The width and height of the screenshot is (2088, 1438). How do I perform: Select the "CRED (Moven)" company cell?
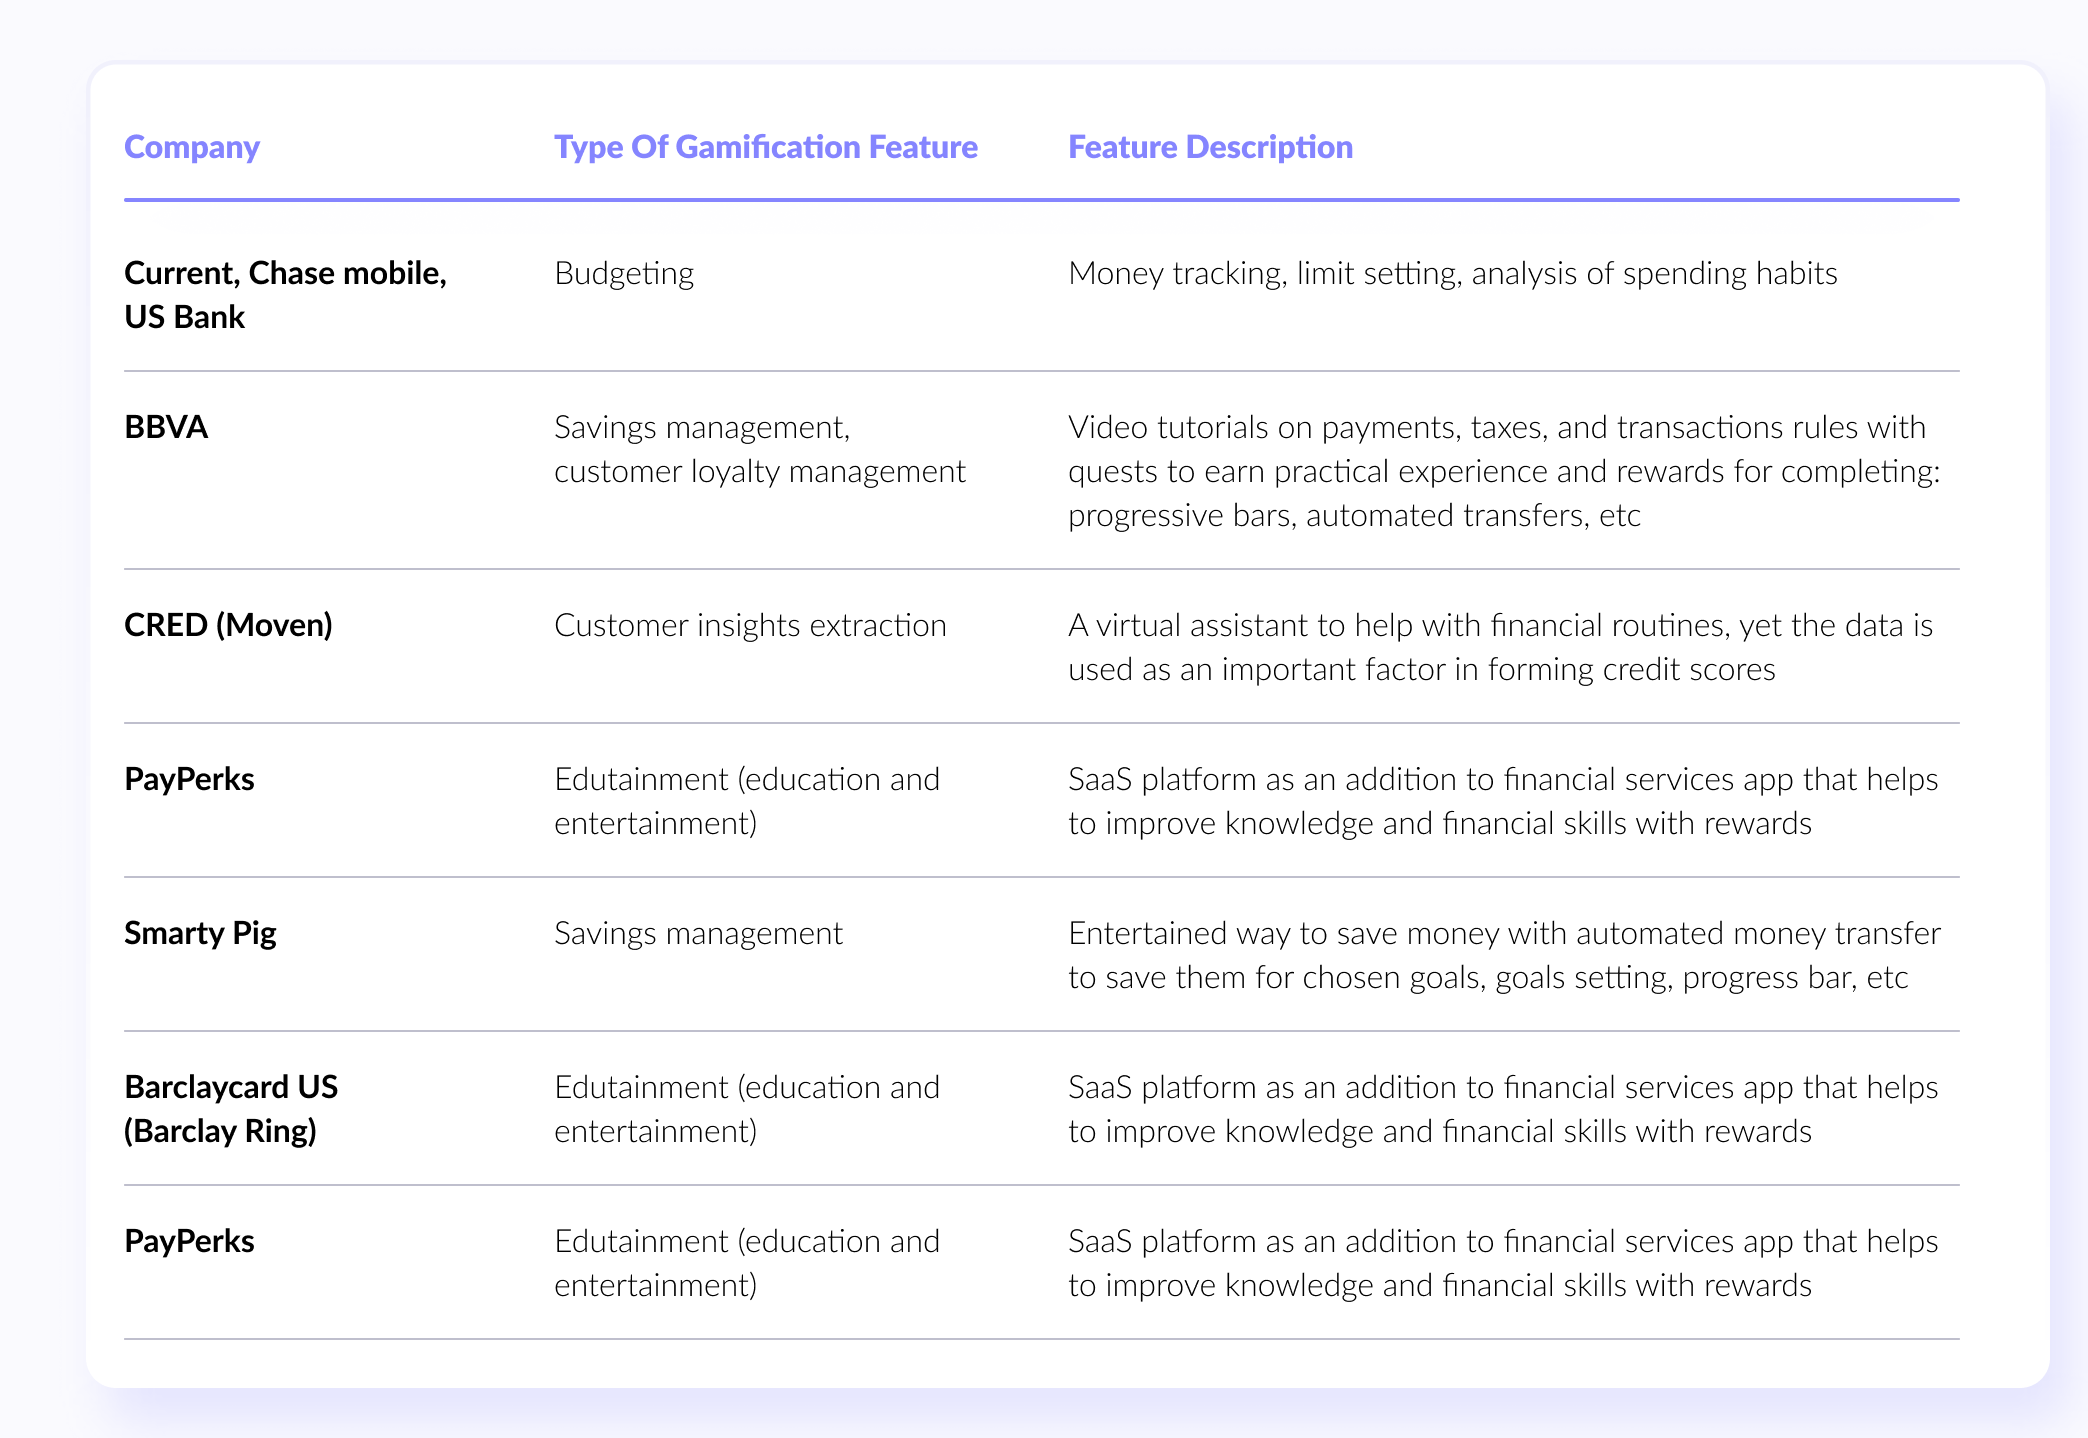(x=228, y=625)
